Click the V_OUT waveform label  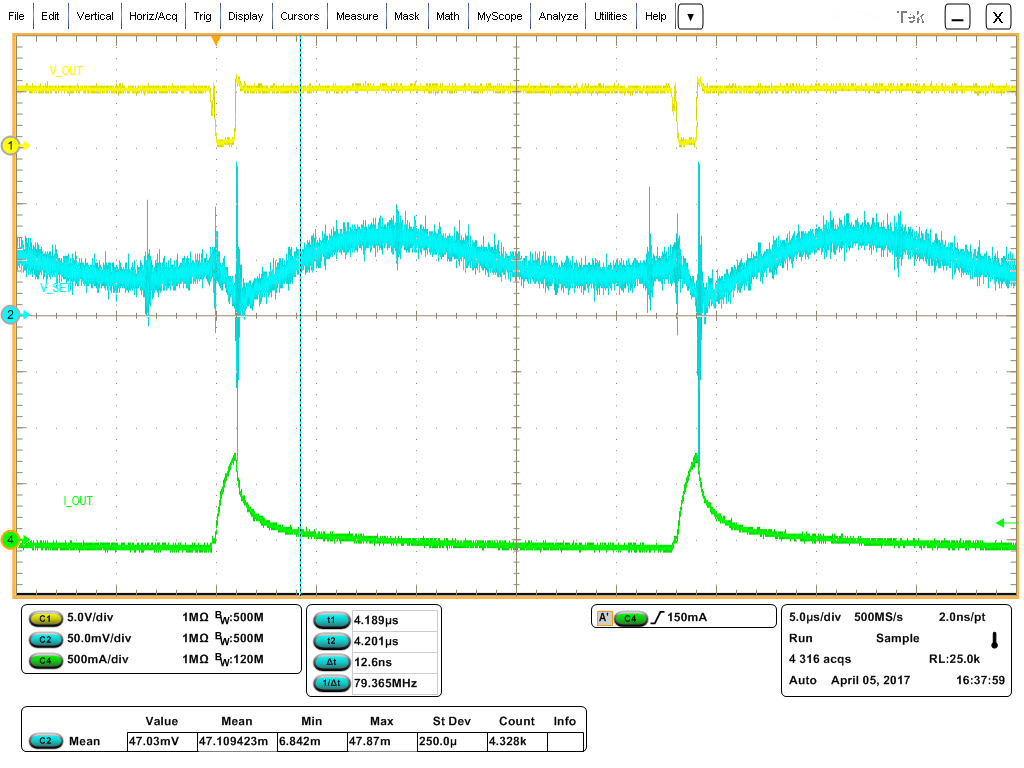[x=66, y=71]
